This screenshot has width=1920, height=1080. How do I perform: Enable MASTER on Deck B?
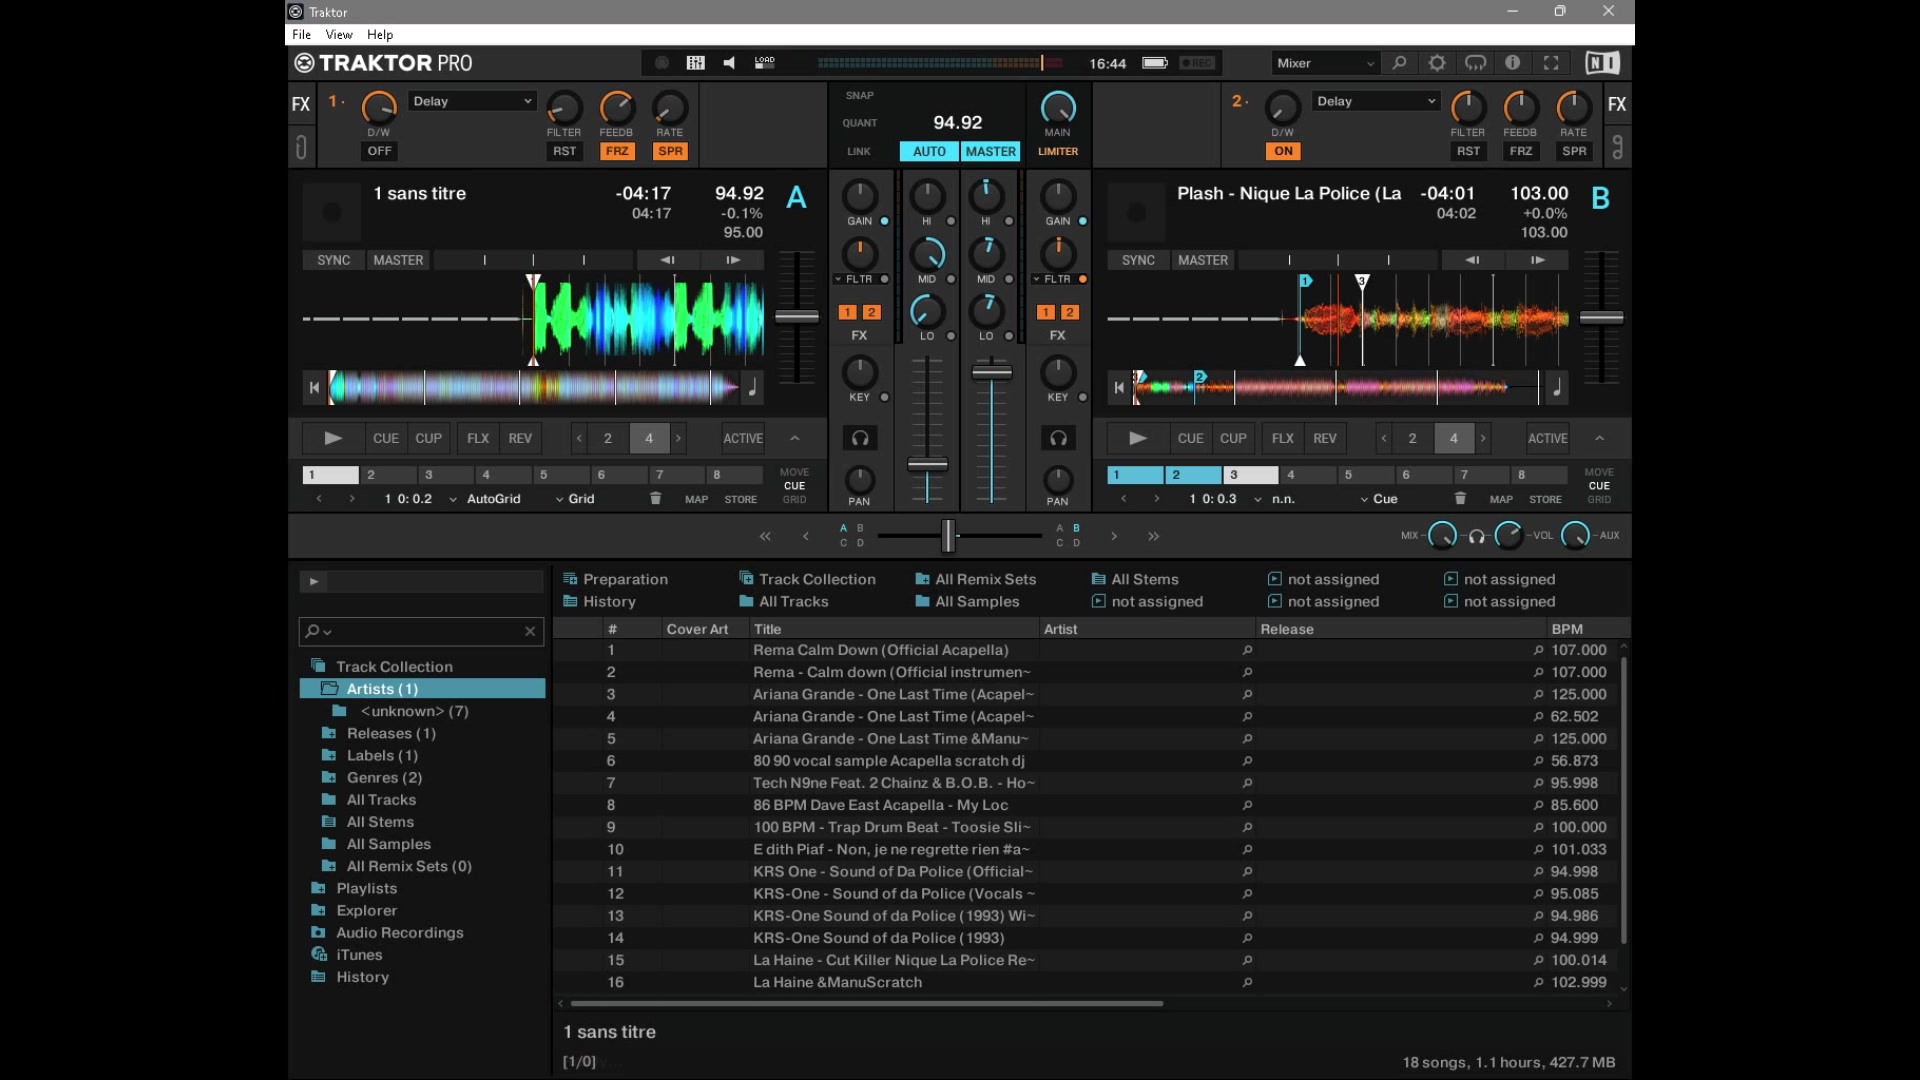1203,260
